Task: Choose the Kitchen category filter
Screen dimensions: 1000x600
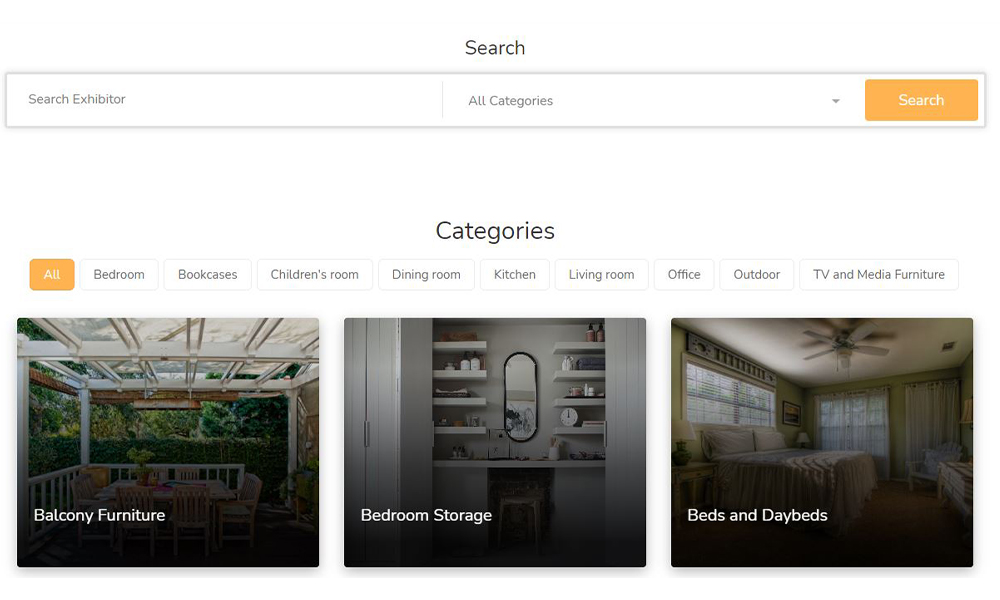Action: point(515,275)
